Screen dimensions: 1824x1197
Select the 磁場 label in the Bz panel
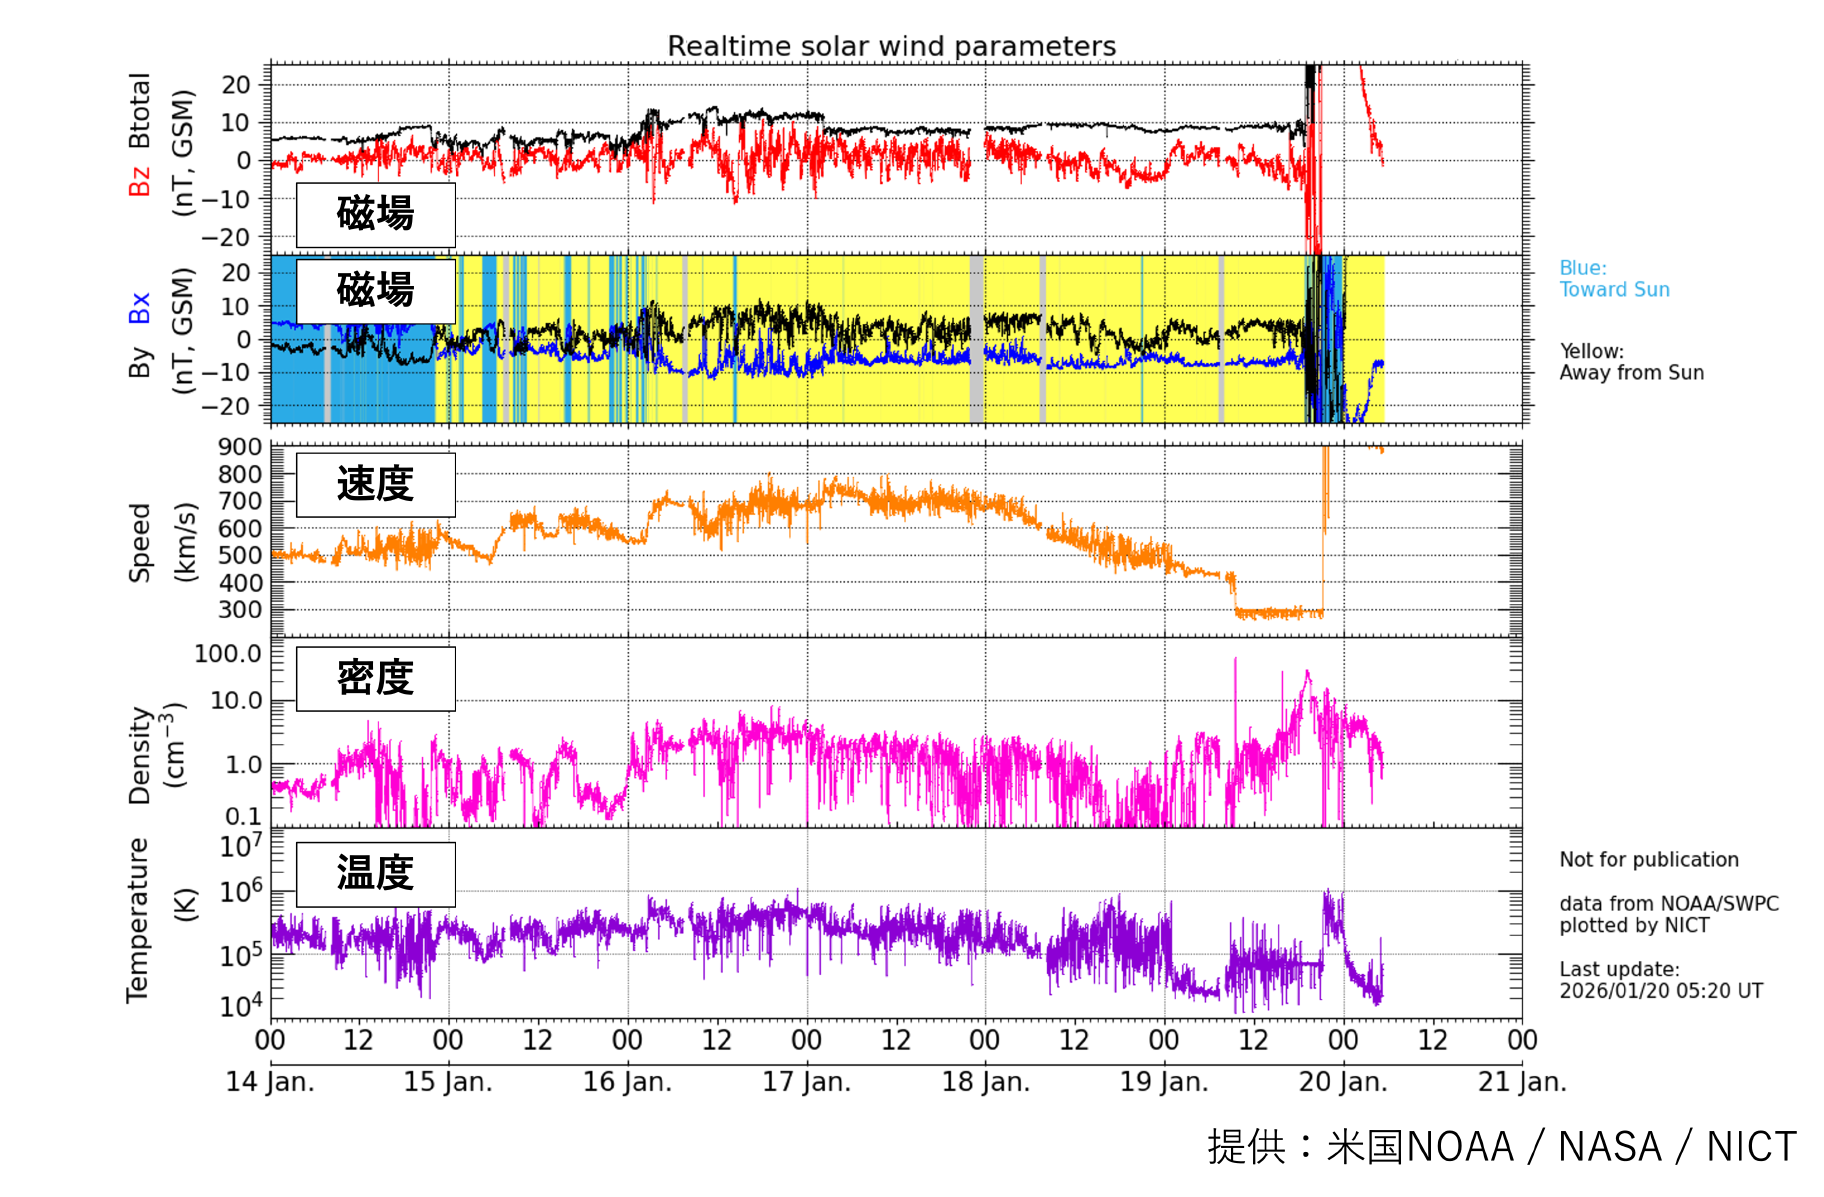[375, 214]
